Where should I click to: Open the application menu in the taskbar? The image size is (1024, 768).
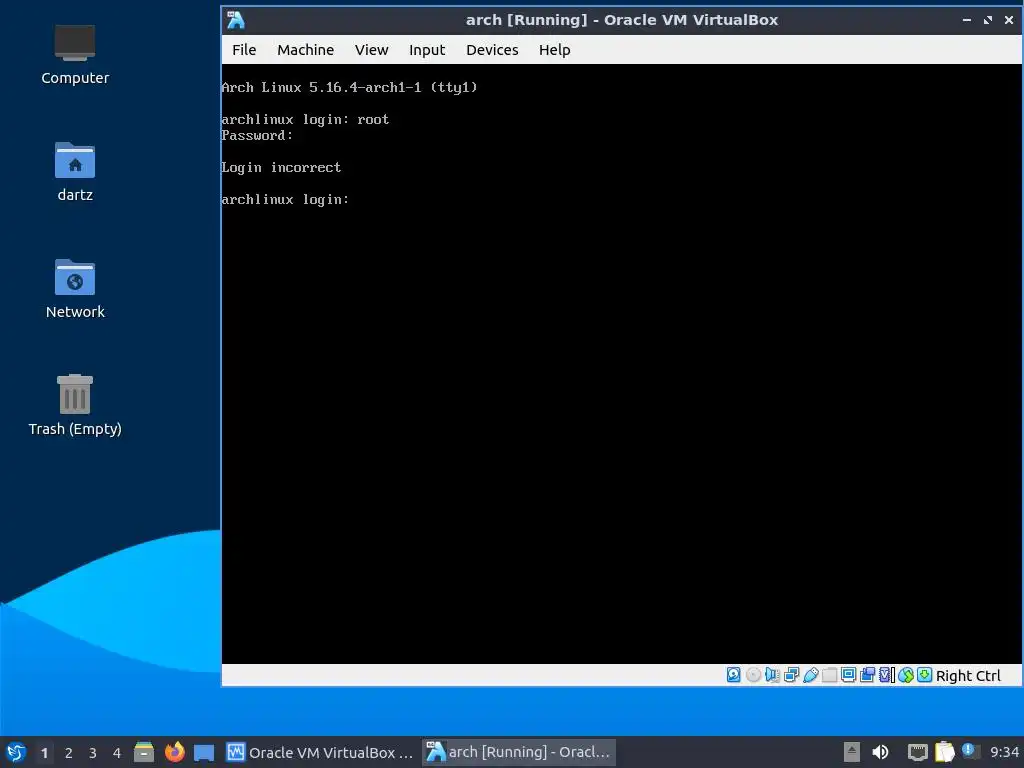[x=16, y=752]
